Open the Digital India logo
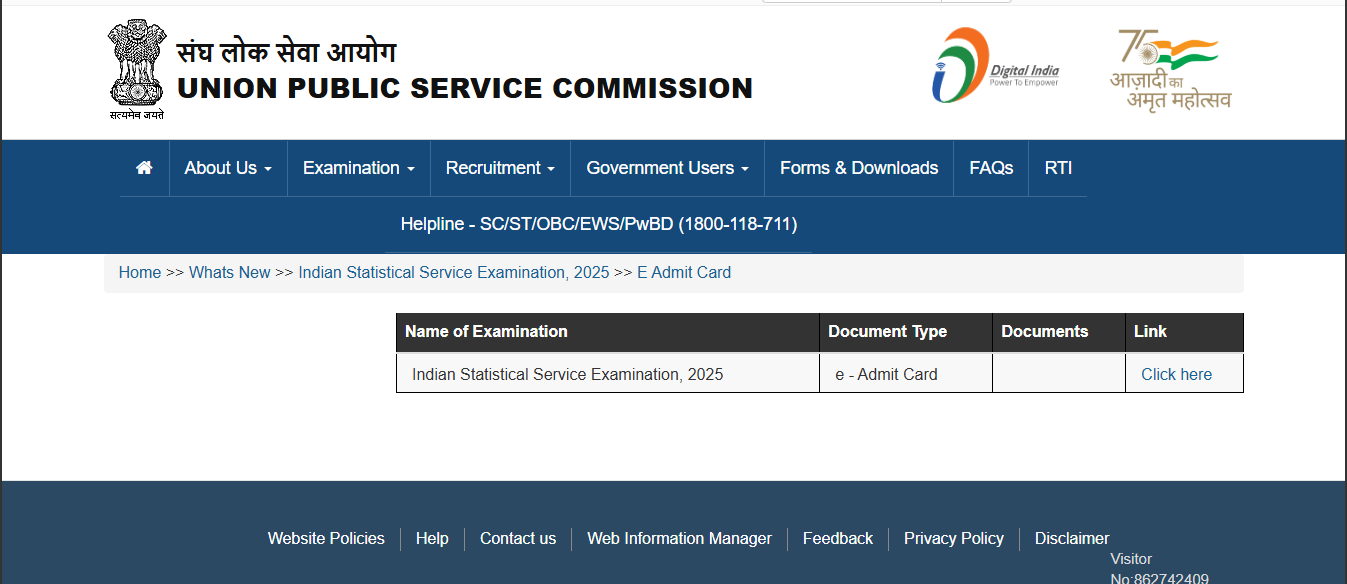Viewport: 1347px width, 584px height. pyautogui.click(x=994, y=66)
